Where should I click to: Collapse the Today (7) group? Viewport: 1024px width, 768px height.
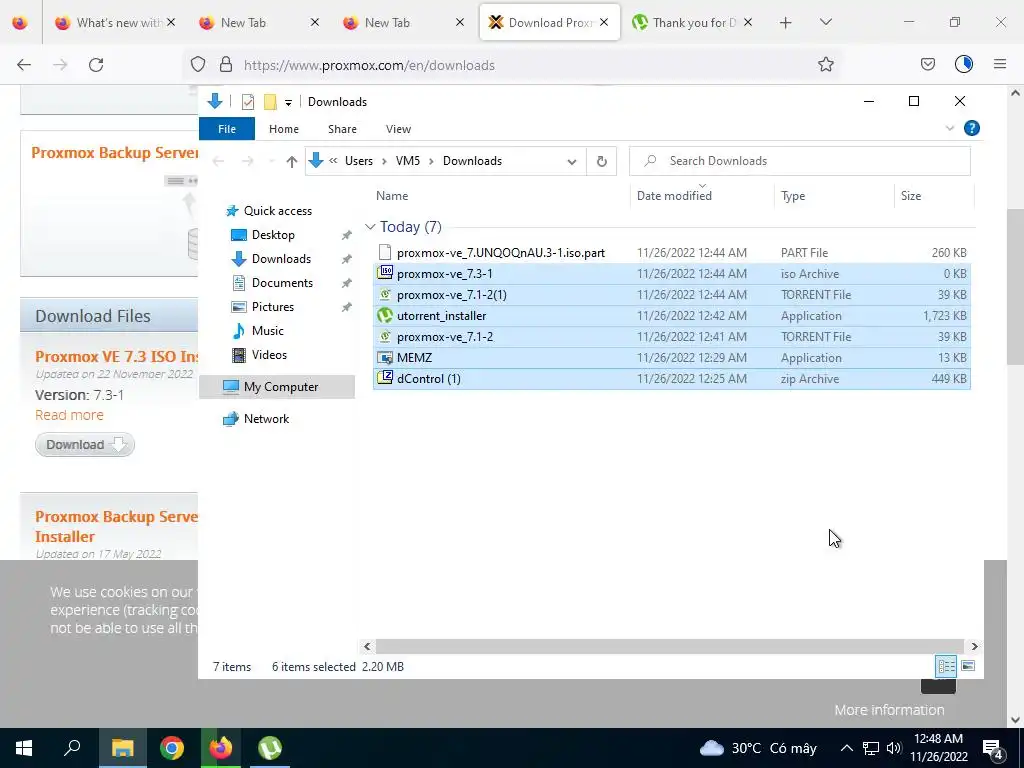tap(370, 227)
